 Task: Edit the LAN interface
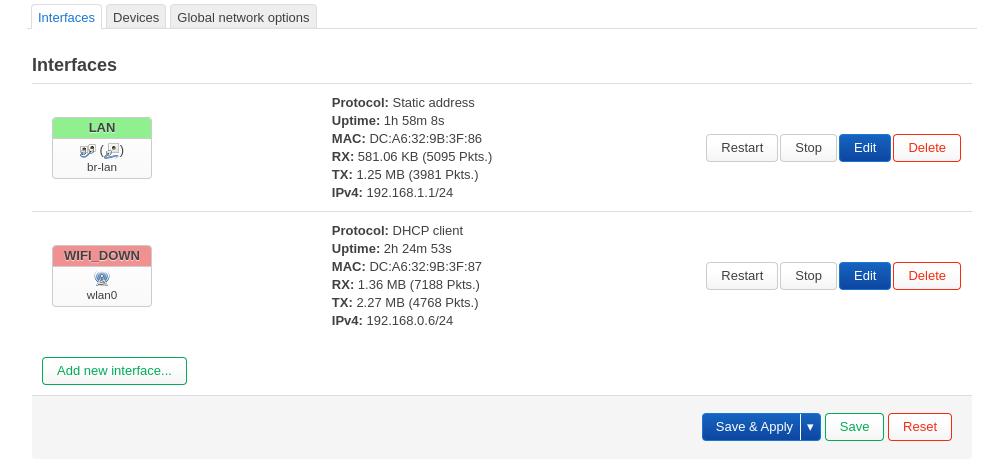pos(865,148)
